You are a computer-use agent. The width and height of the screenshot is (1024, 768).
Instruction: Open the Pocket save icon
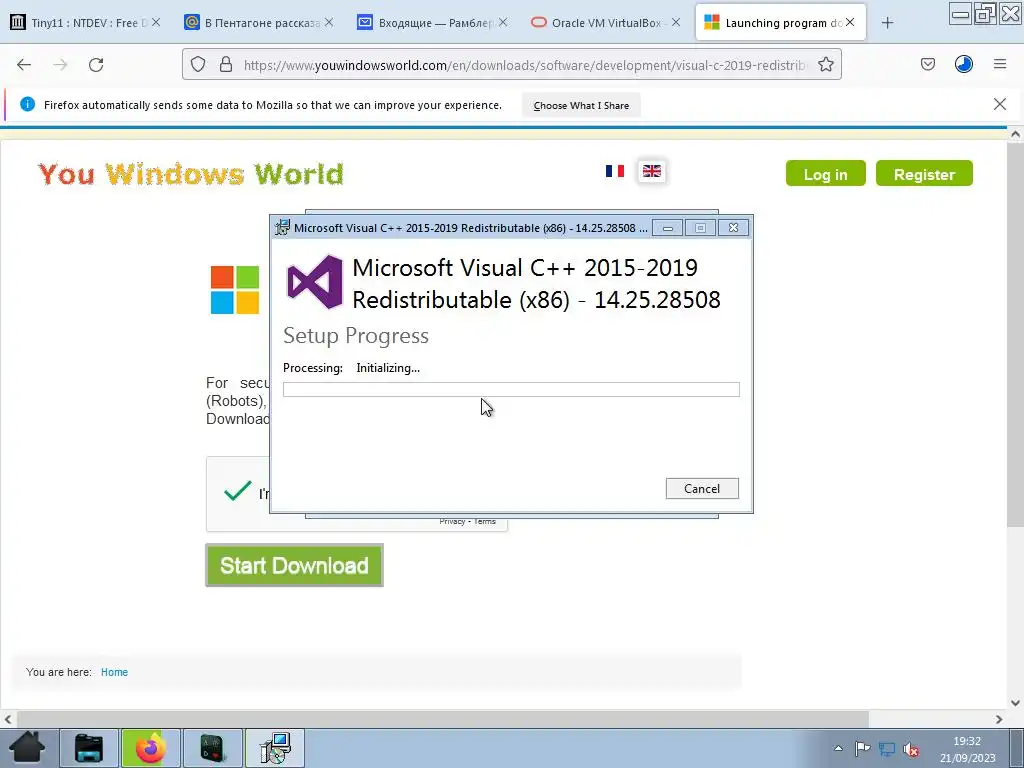[x=927, y=64]
